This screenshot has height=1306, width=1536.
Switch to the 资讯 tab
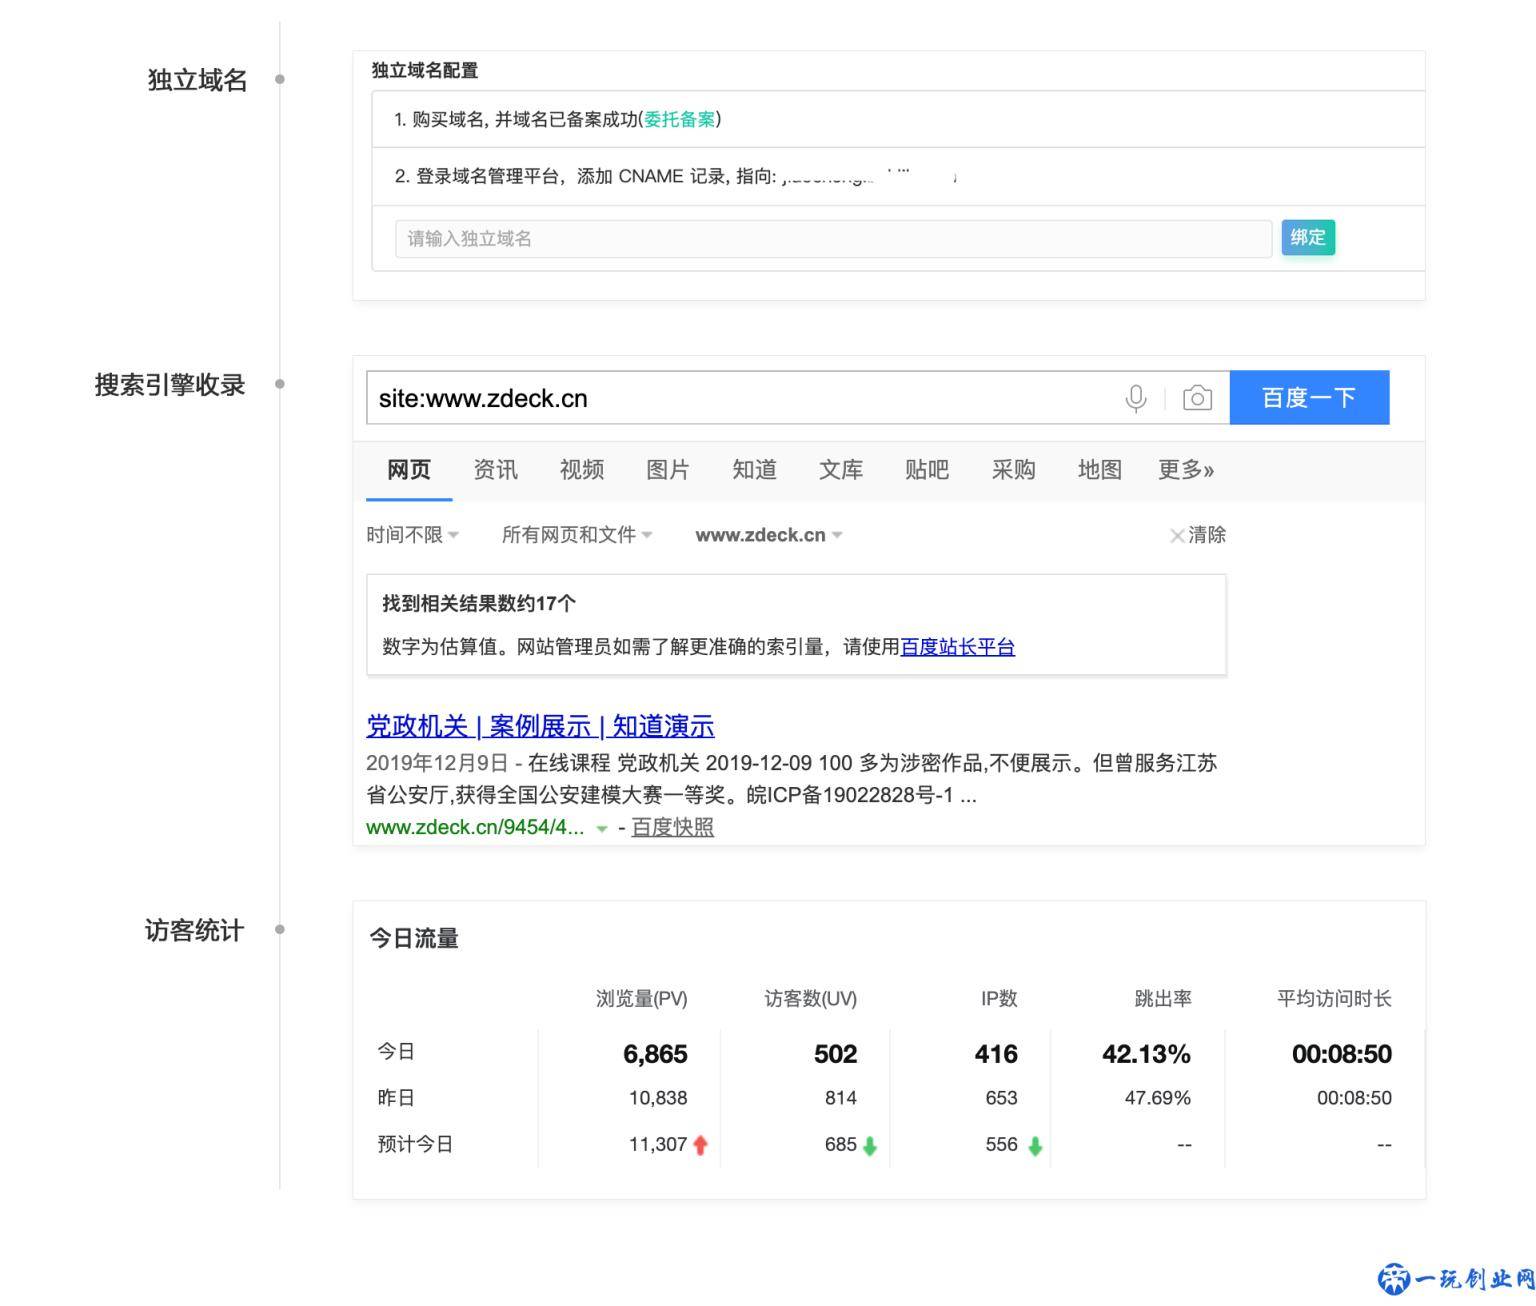point(495,470)
